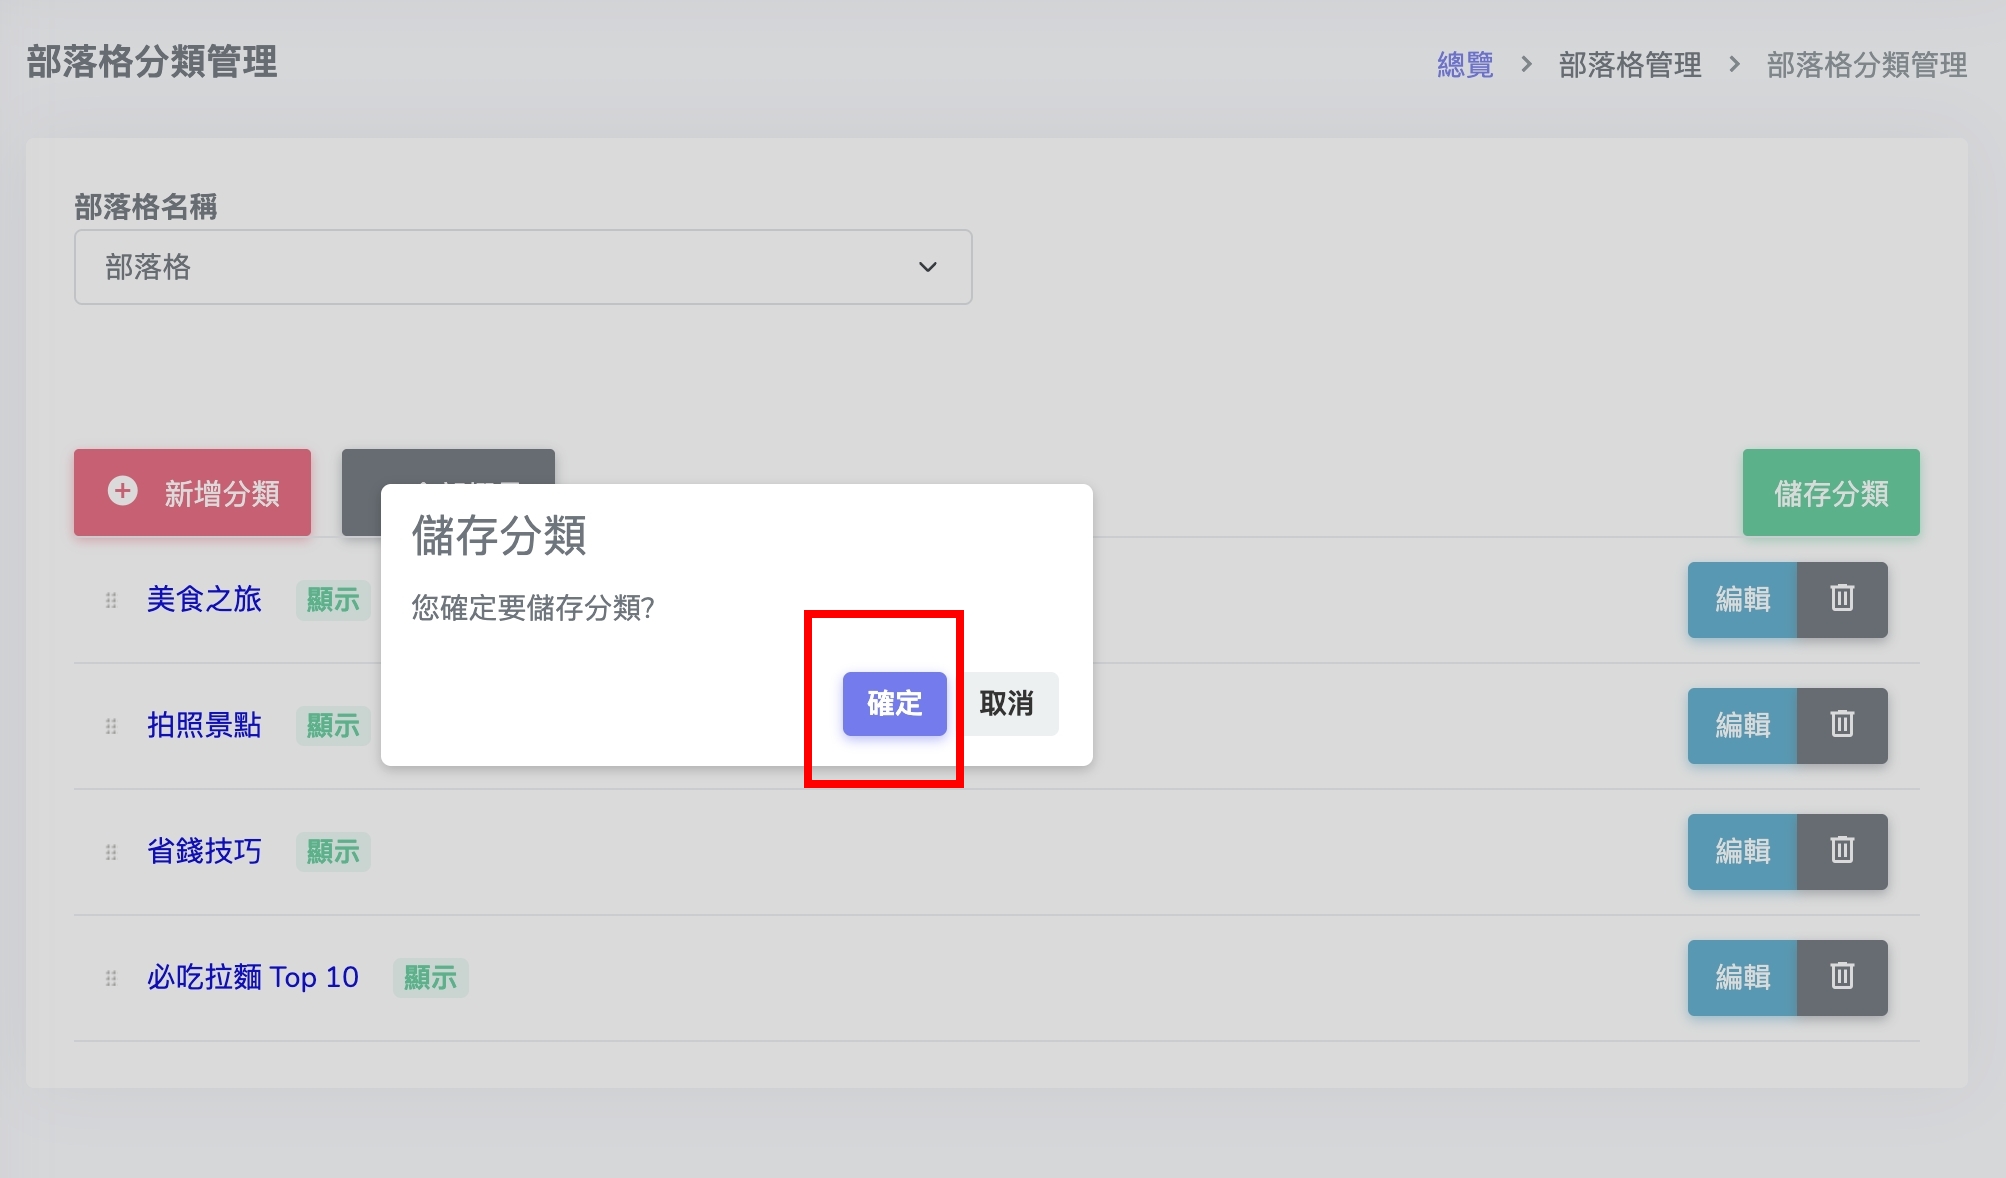Delete 必吃拉麵 Top 10 via trash icon
The image size is (2006, 1178).
coord(1842,977)
